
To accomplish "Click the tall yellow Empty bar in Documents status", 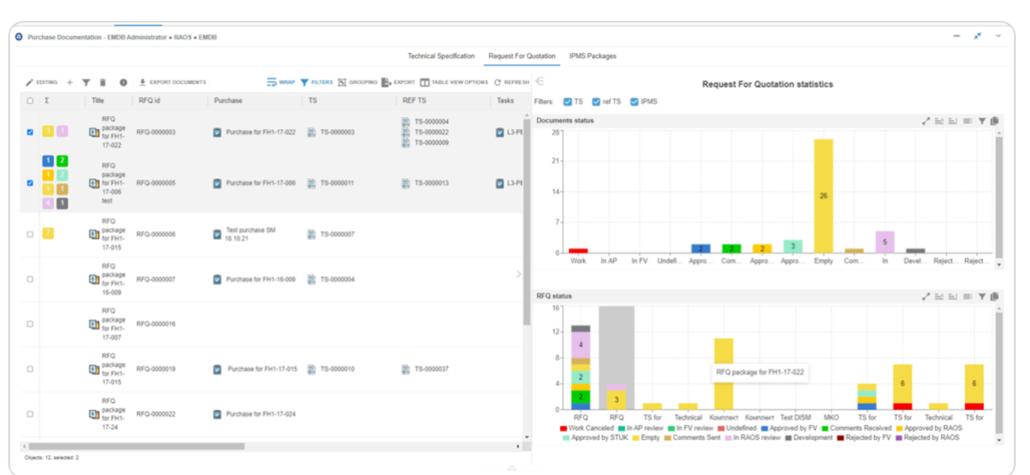I will coord(823,195).
